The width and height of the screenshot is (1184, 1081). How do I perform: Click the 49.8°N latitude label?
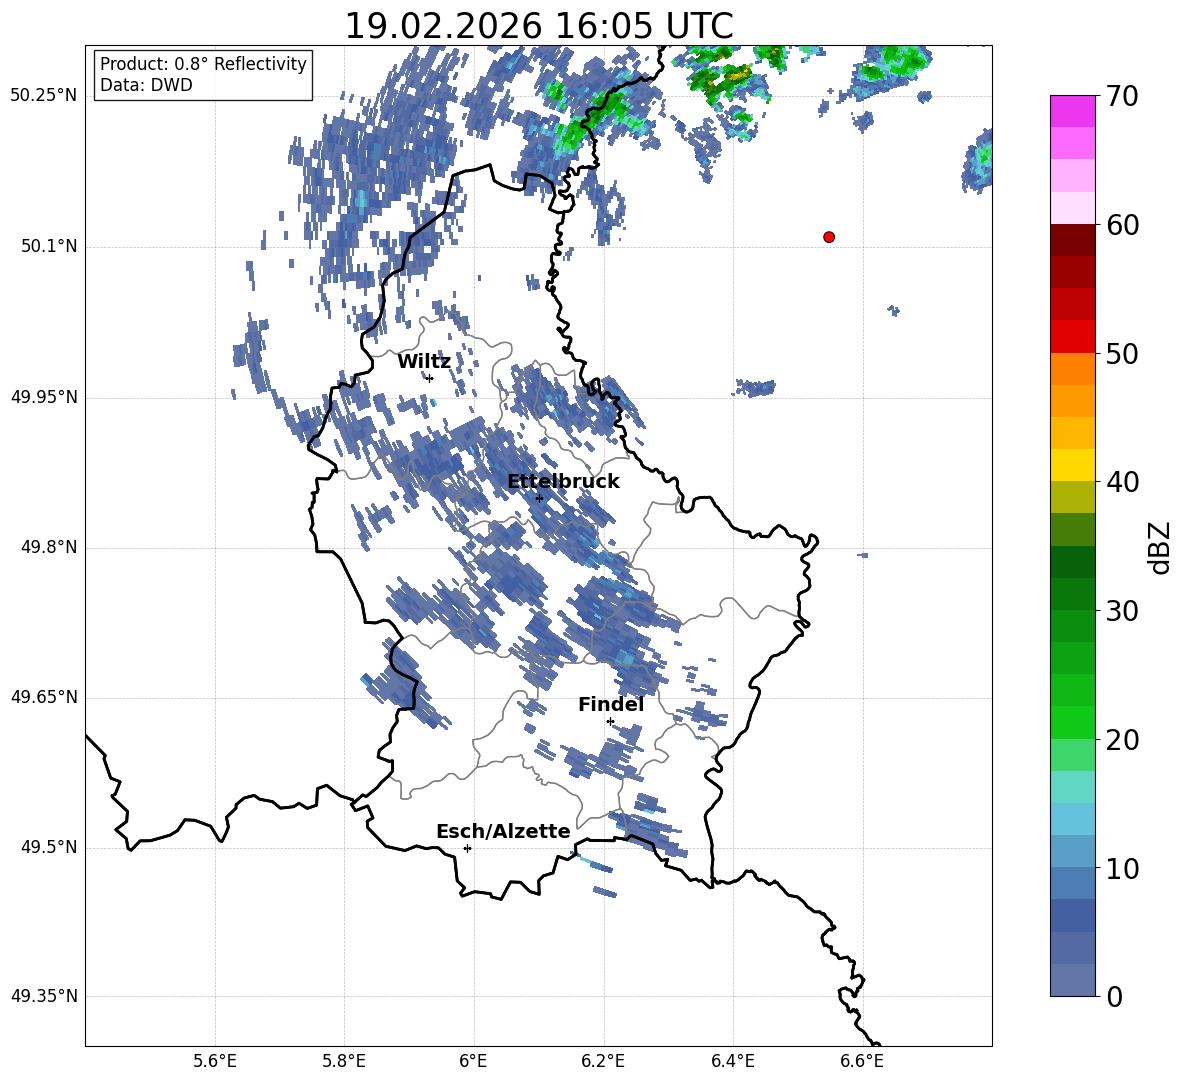(x=48, y=547)
